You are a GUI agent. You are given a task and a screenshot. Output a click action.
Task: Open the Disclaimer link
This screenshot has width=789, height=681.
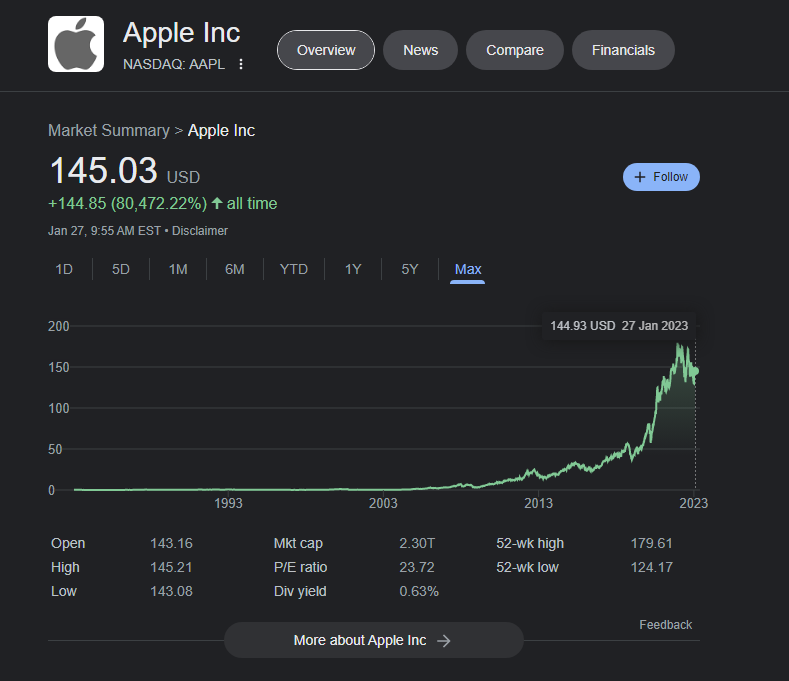pos(200,231)
